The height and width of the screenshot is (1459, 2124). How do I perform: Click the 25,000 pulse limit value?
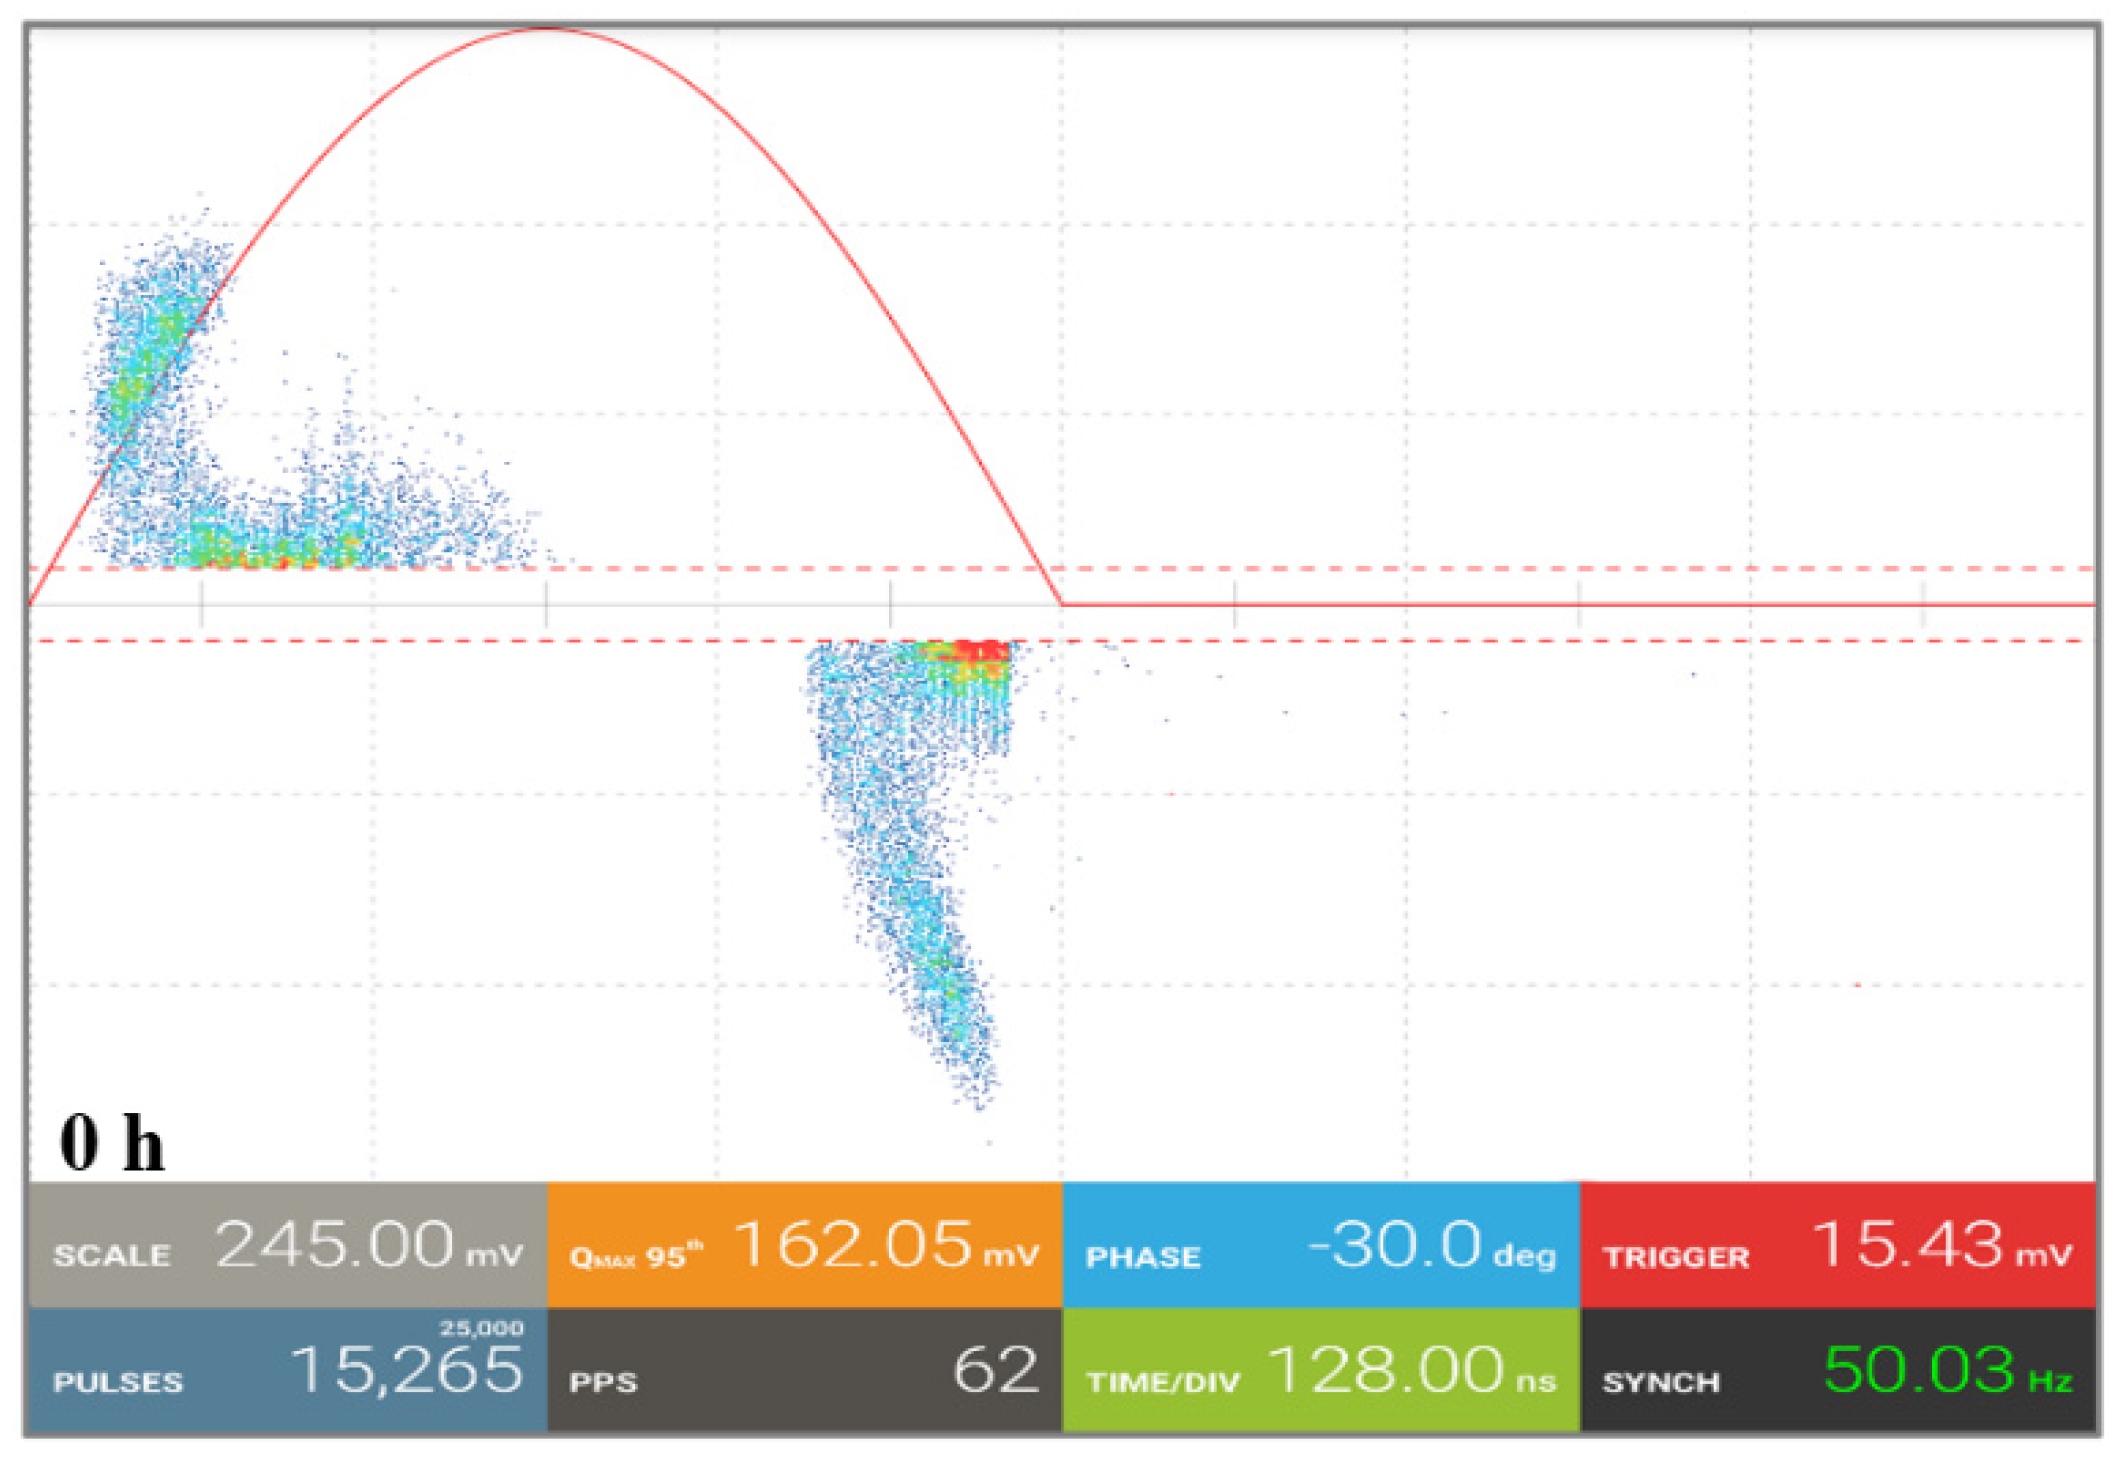click(x=481, y=1328)
